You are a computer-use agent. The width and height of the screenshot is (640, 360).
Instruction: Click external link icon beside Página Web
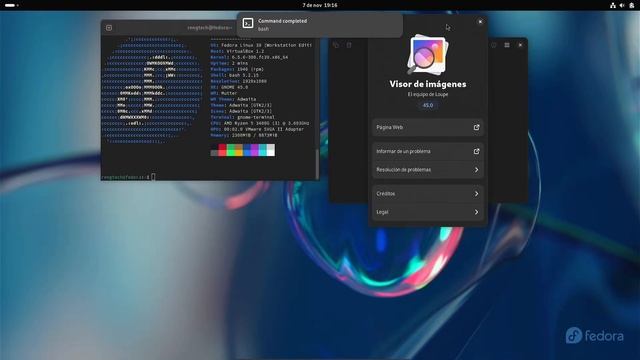click(476, 127)
